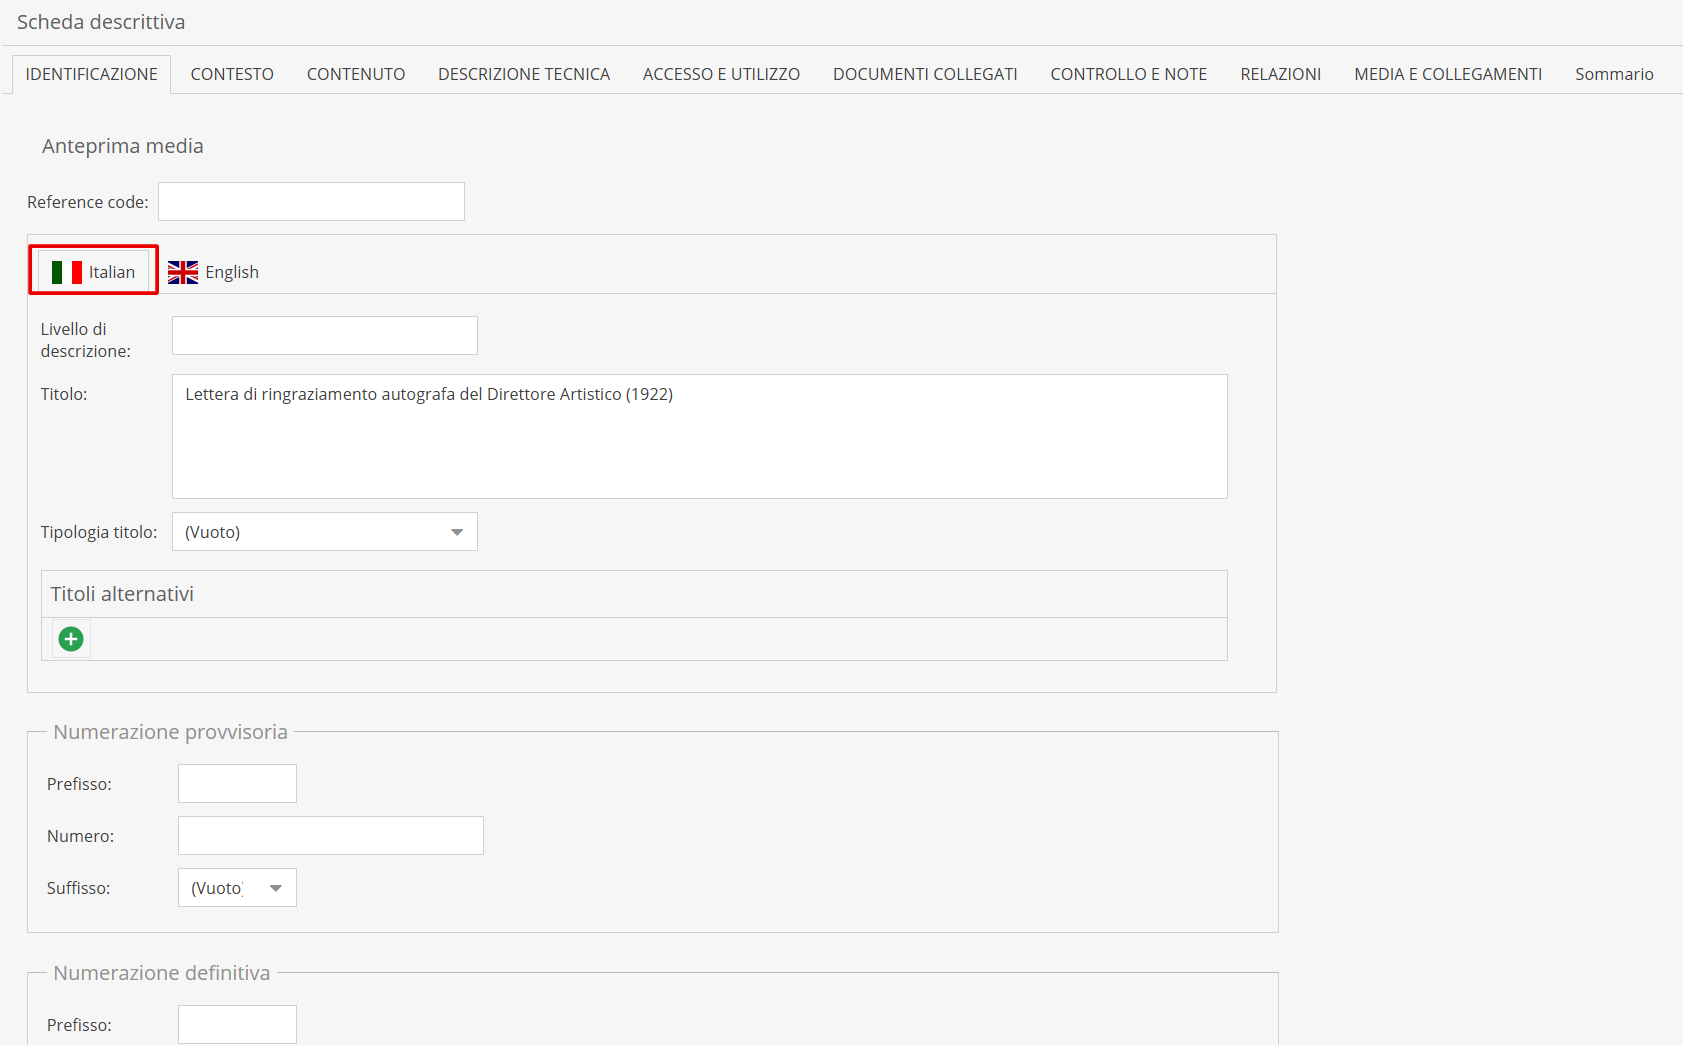
Task: Switch to the RELAZIONI tab
Action: coord(1280,74)
